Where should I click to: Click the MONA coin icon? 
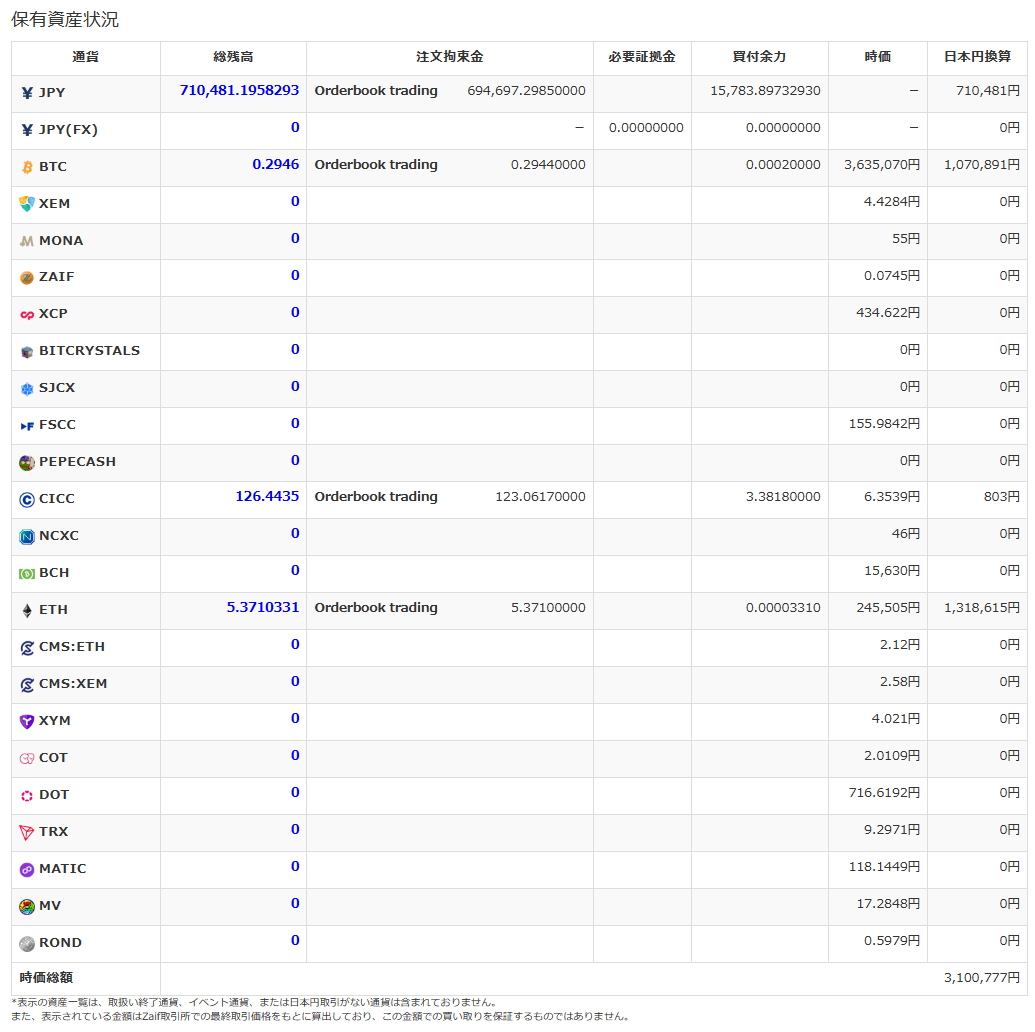click(27, 241)
